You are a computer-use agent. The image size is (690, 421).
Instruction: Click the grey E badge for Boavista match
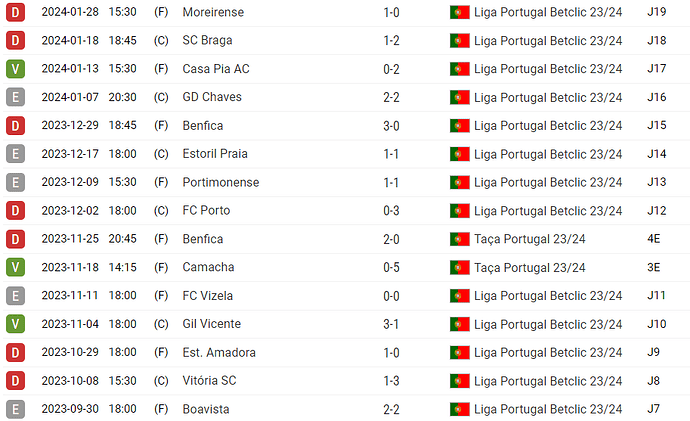(15, 409)
